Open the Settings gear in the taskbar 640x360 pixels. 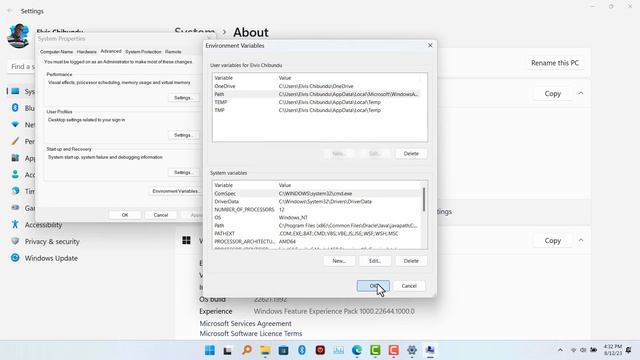point(412,350)
